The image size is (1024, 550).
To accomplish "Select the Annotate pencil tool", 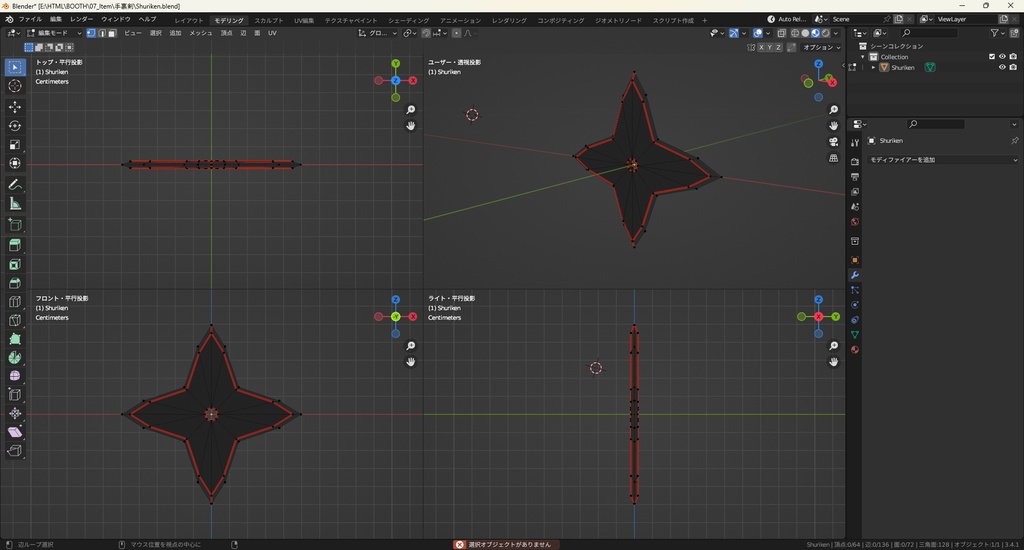I will 15,184.
